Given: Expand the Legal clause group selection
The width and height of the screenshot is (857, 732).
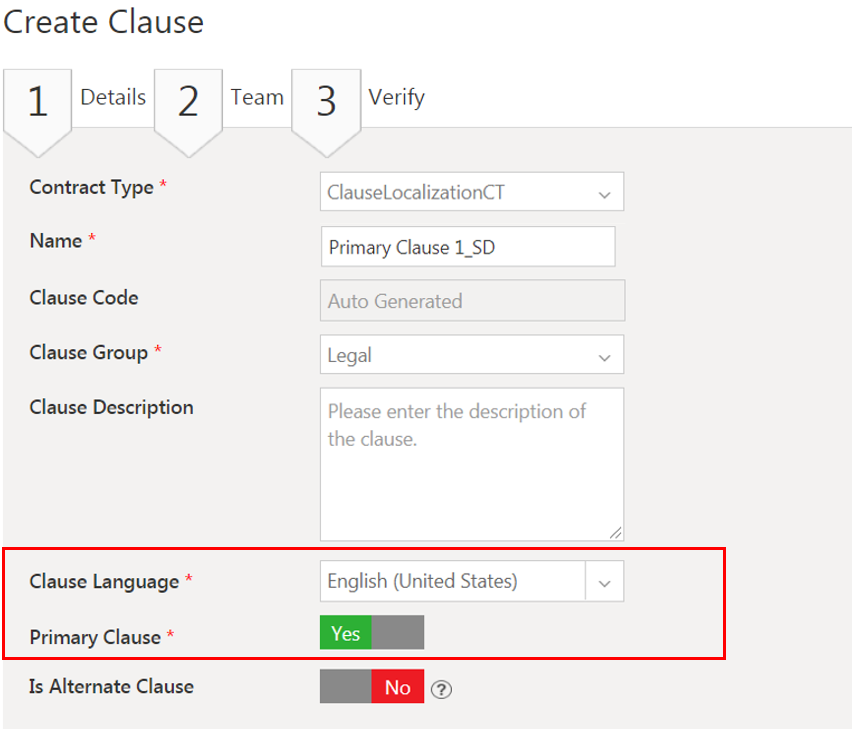Looking at the screenshot, I should coord(460,355).
